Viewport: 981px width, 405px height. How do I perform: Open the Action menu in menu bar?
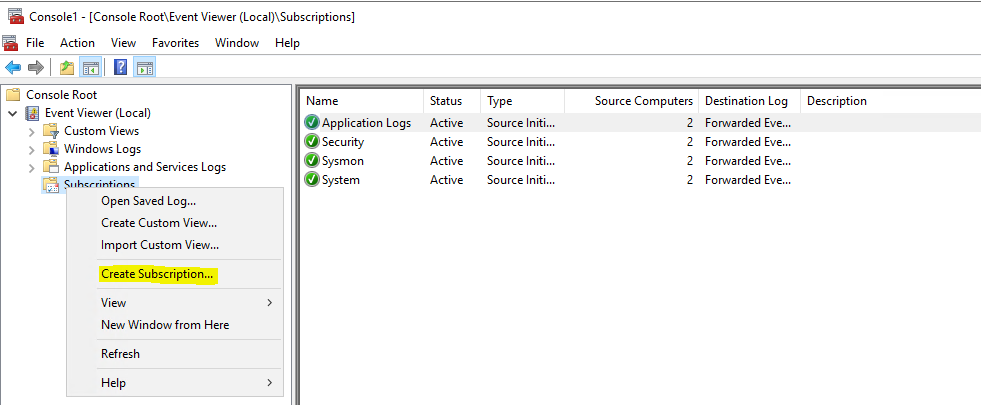[x=78, y=43]
